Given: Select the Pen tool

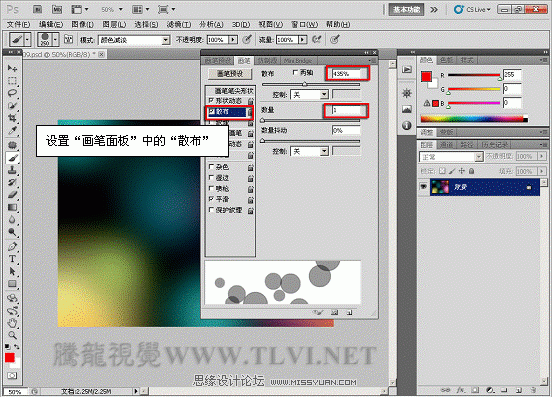Looking at the screenshot, I should tap(12, 246).
